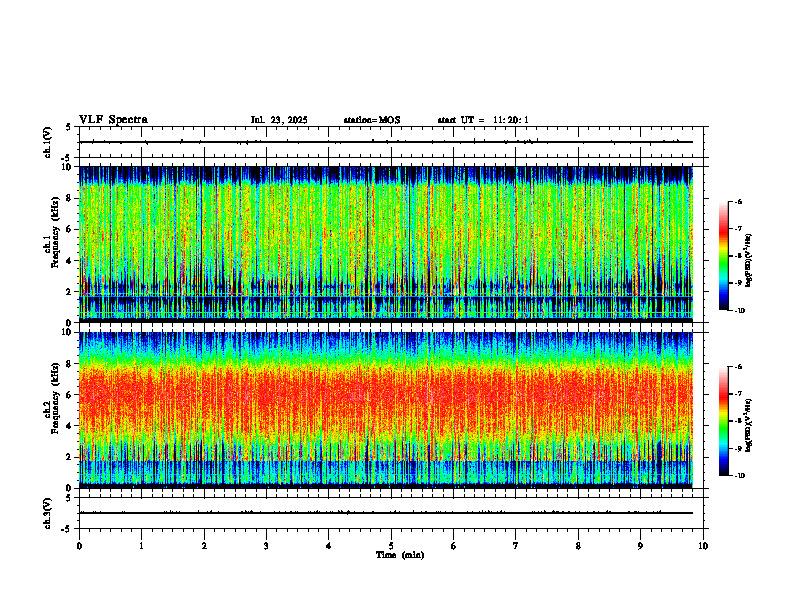Viewport: 792px width, 612px height.
Task: Click the 10 label on the time axis
Action: (x=703, y=546)
